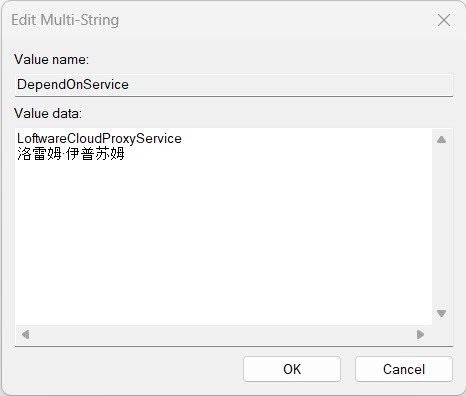Click the horizontal scrollbar track

click(x=223, y=334)
